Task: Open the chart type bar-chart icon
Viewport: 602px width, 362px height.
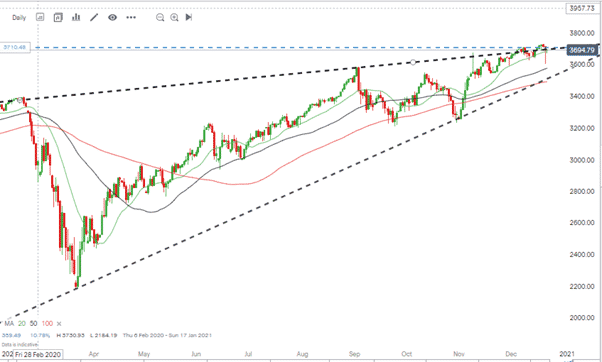Action: click(x=76, y=17)
